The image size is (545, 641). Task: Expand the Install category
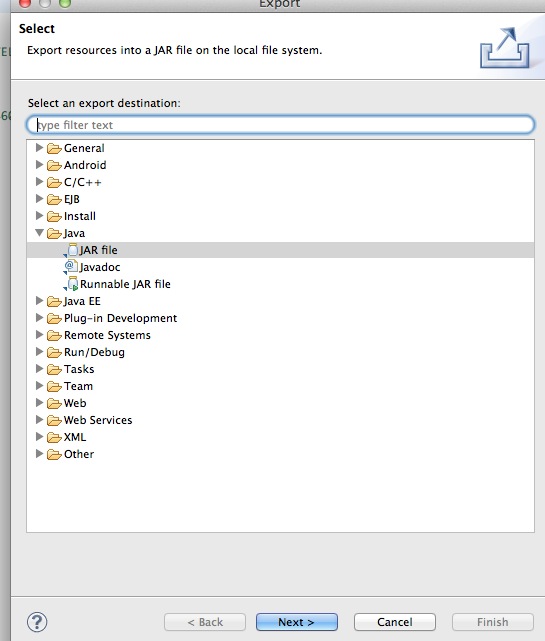click(x=39, y=215)
